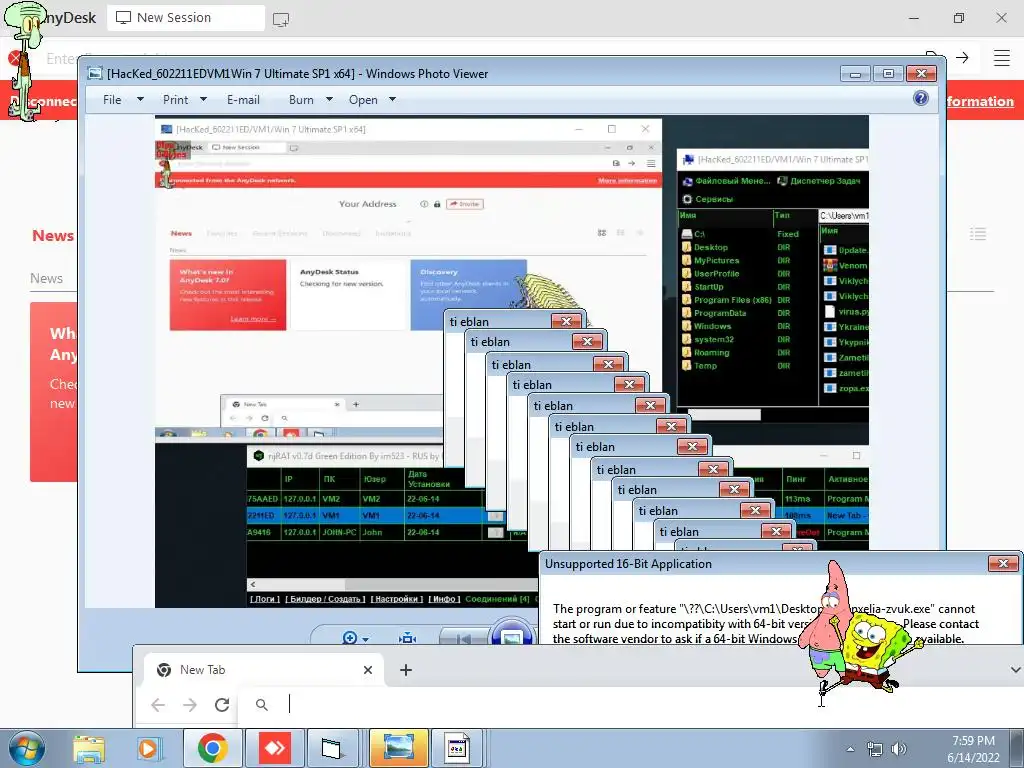Open Windows Media Player from the taskbar

[x=148, y=748]
